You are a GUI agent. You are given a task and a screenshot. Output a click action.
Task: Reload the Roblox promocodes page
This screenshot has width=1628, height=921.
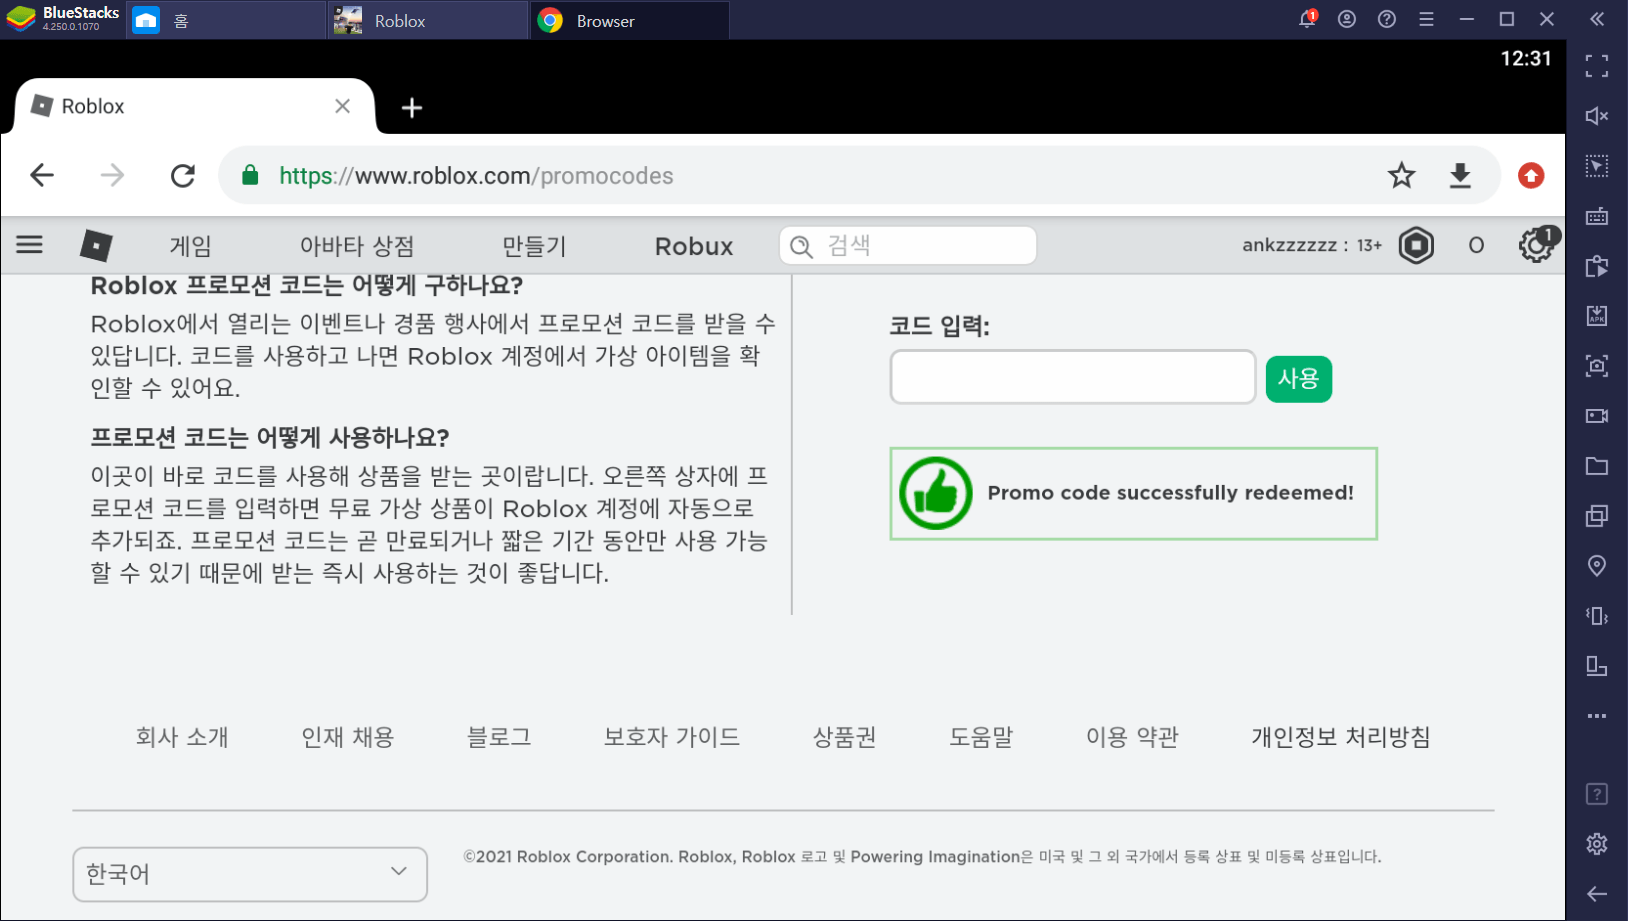[183, 176]
